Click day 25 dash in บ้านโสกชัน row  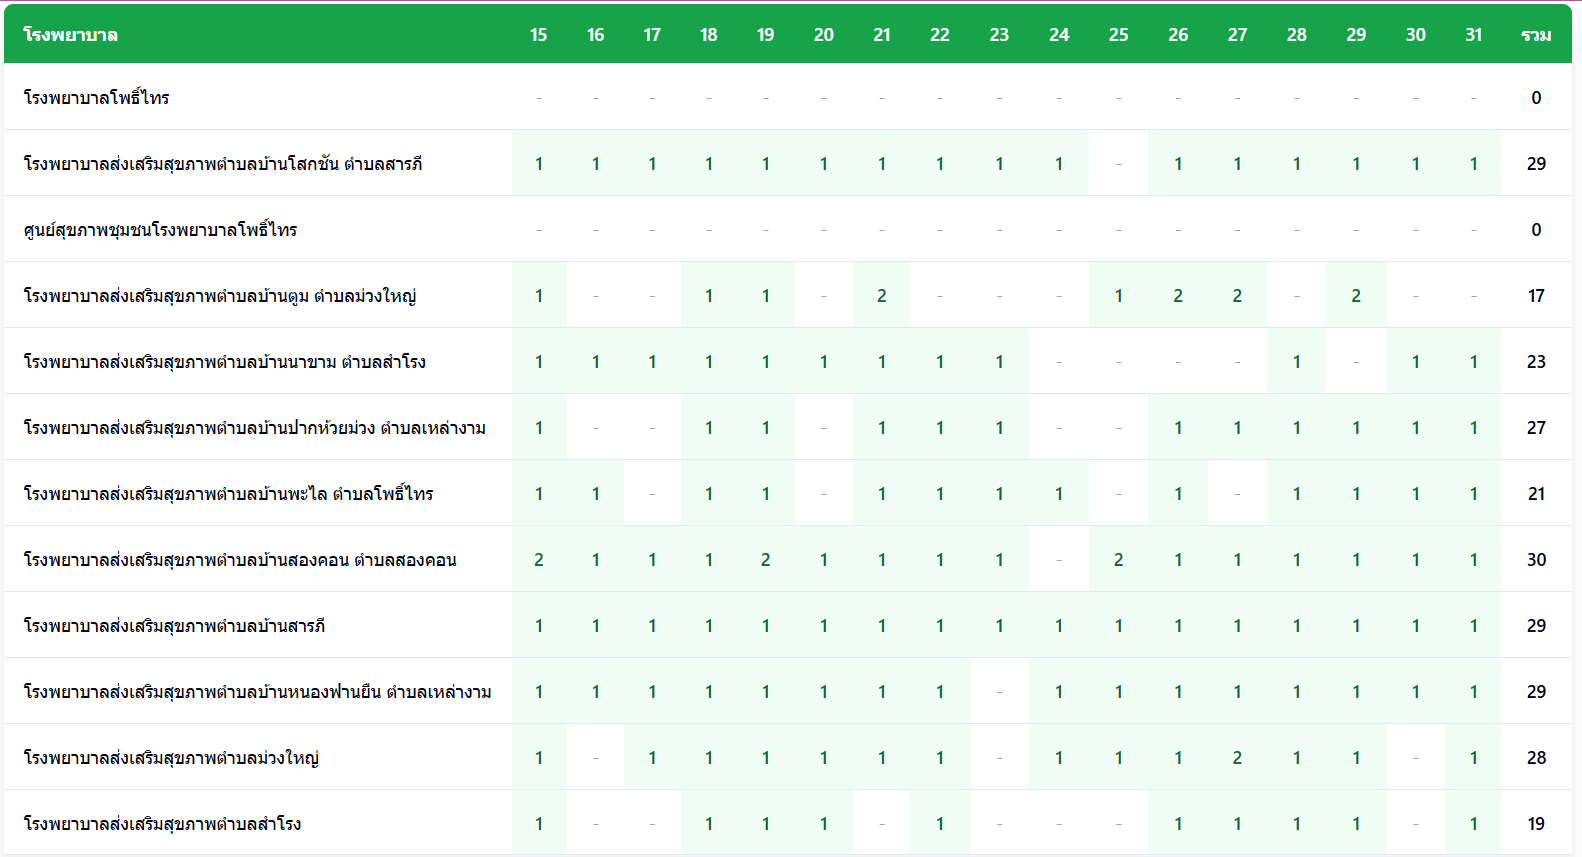tap(1118, 163)
